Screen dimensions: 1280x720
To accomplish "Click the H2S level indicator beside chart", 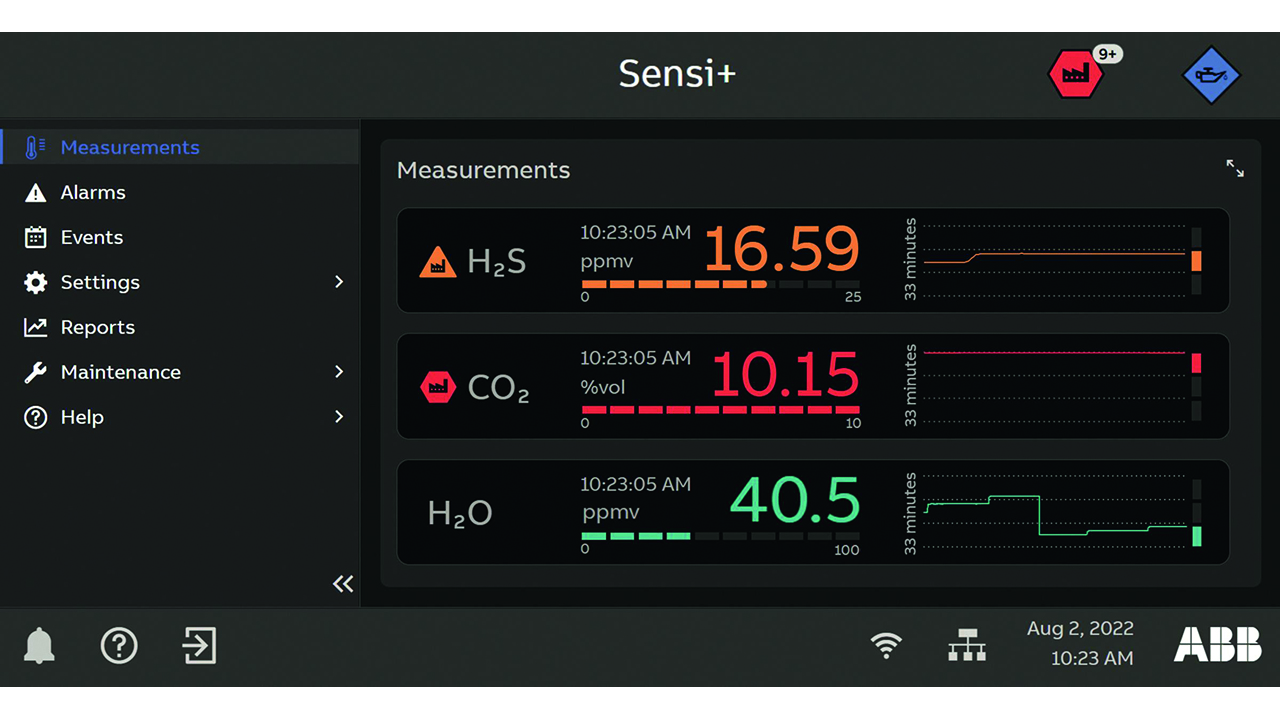I will tap(1196, 261).
